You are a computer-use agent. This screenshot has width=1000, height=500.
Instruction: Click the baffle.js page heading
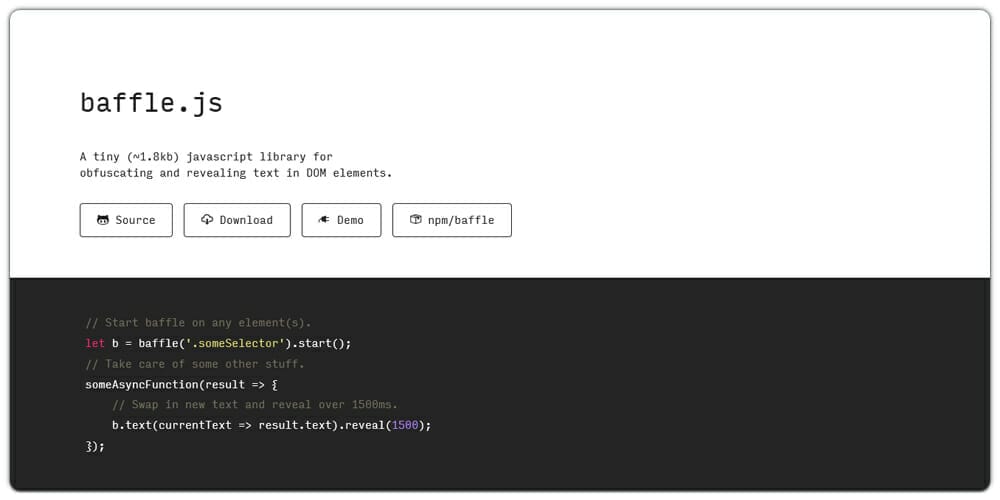pyautogui.click(x=151, y=103)
